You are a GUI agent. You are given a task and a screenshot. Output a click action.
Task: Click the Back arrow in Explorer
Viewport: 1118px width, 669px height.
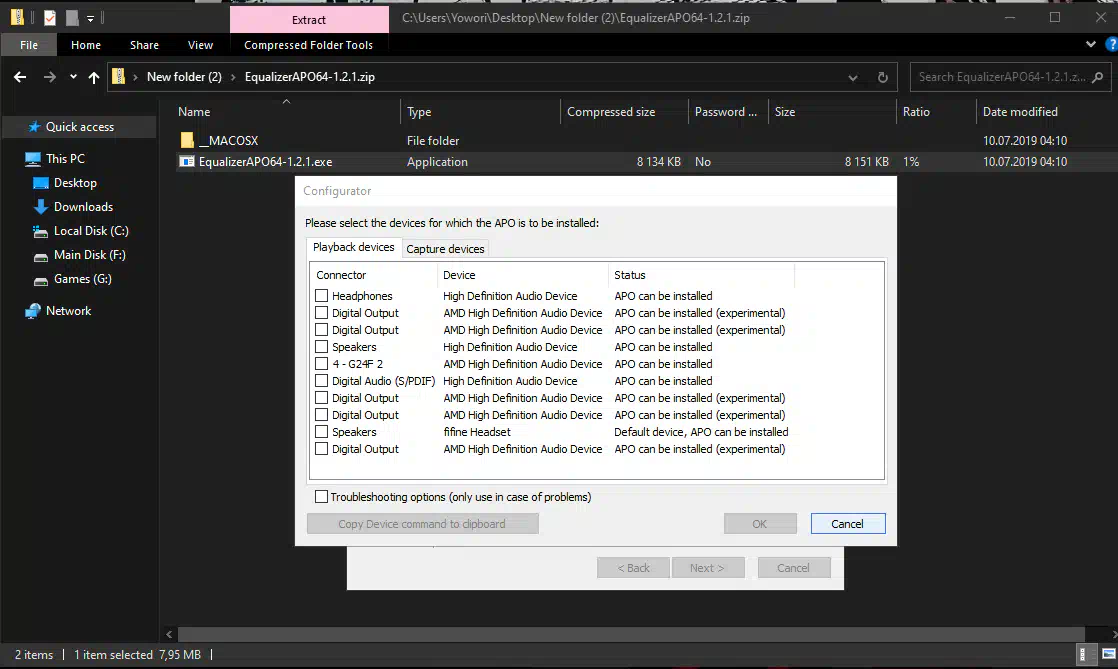click(x=20, y=77)
